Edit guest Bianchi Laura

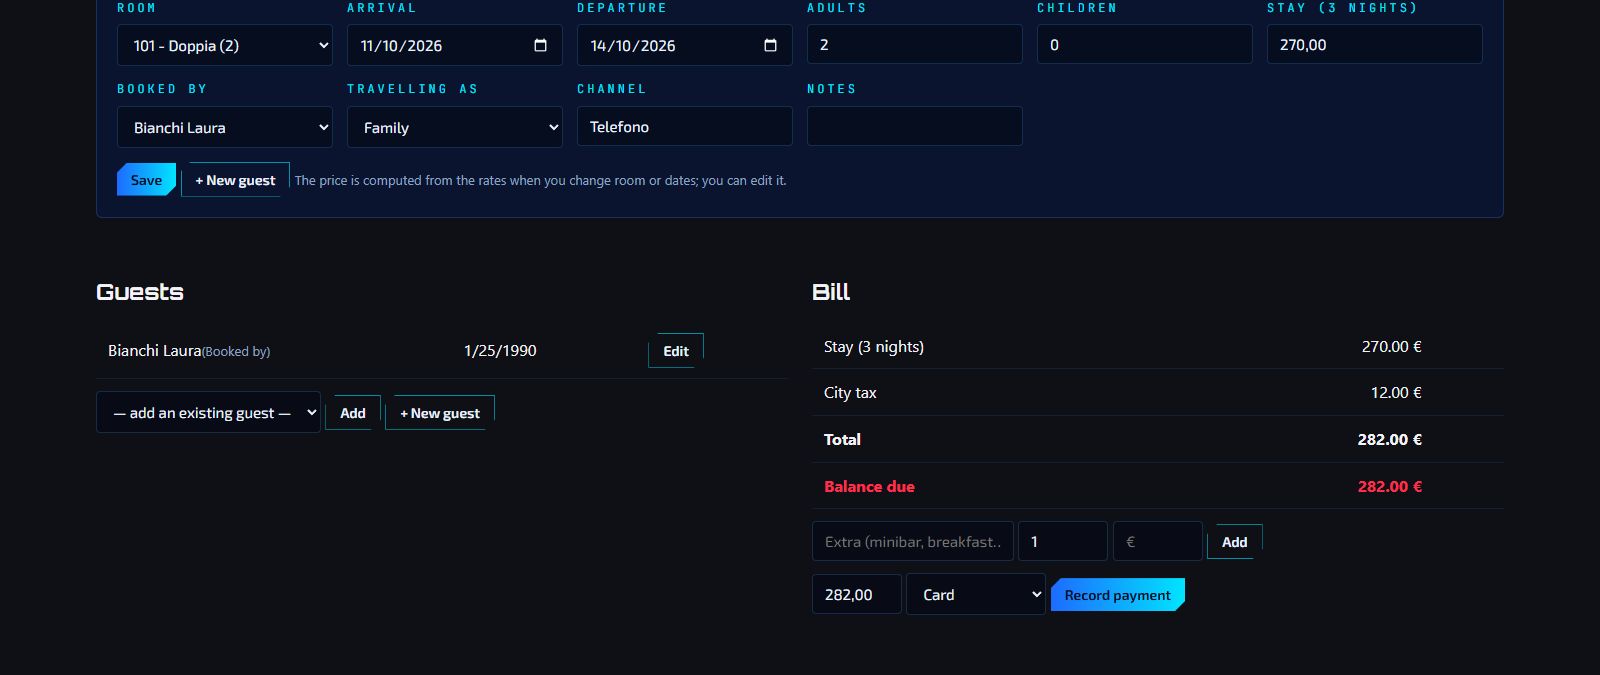click(676, 351)
